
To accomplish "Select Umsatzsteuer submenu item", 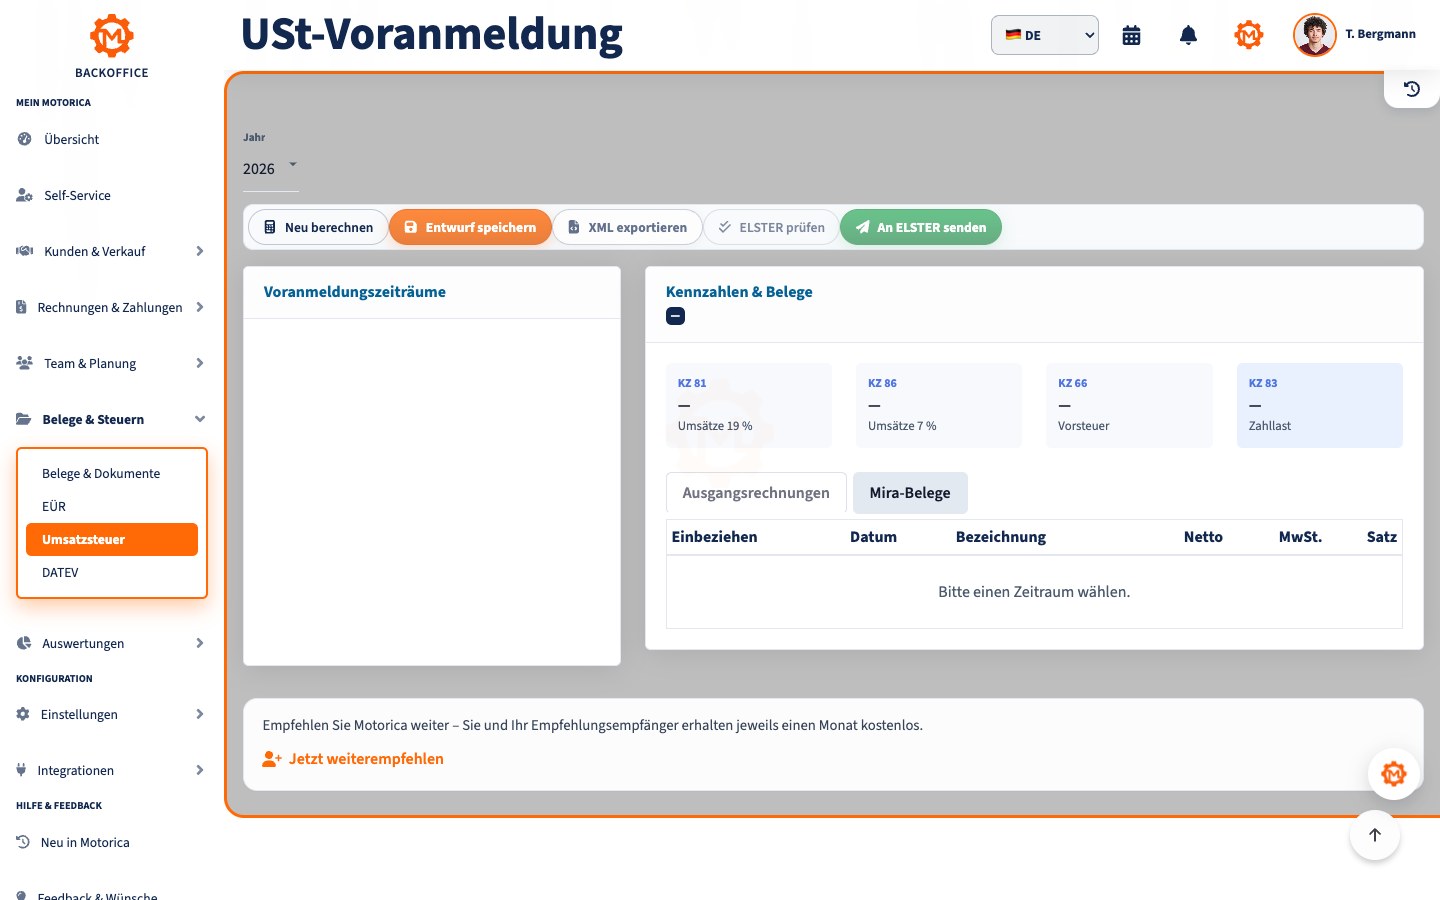I will [112, 539].
